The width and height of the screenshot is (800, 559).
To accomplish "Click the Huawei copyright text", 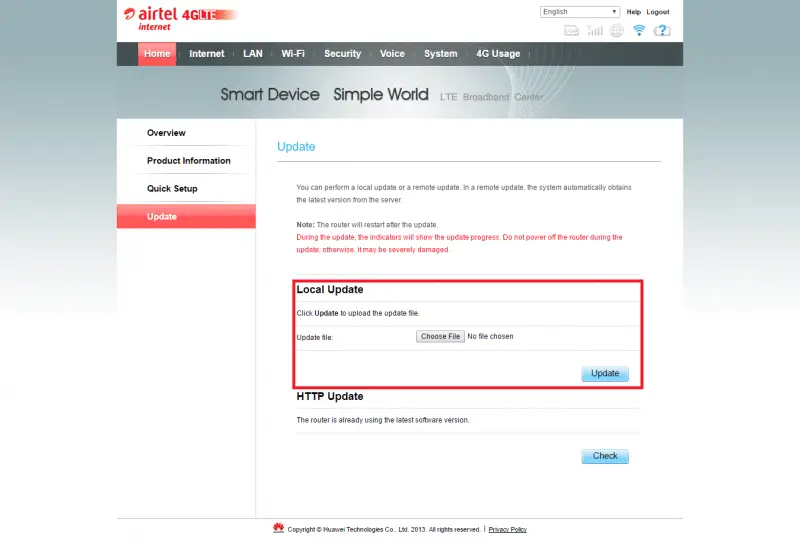I will coord(384,529).
